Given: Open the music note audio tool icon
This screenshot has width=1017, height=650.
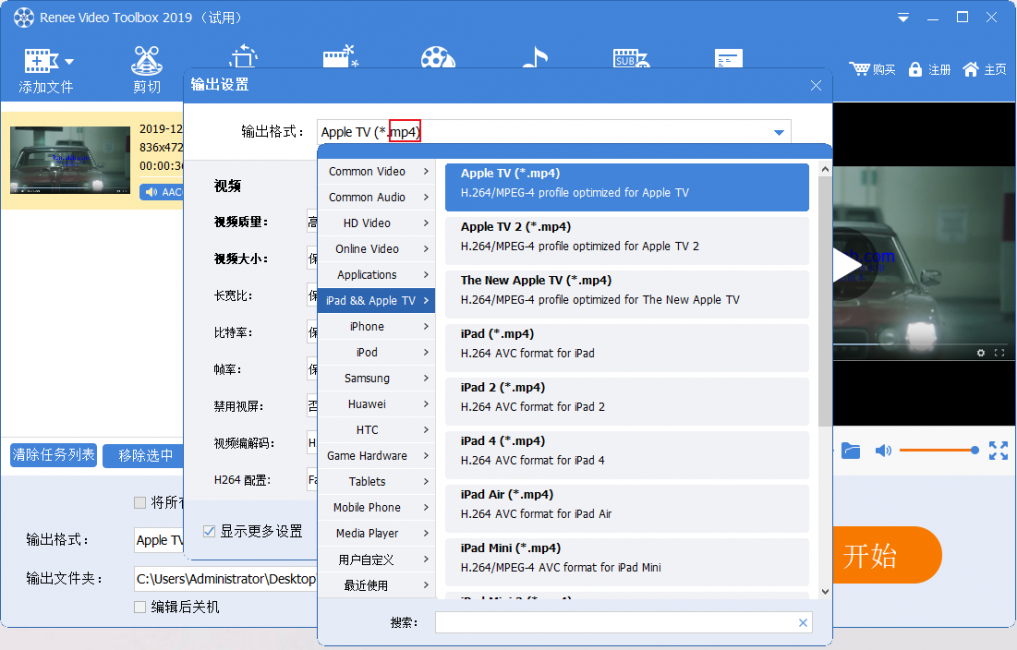Looking at the screenshot, I should (x=535, y=56).
